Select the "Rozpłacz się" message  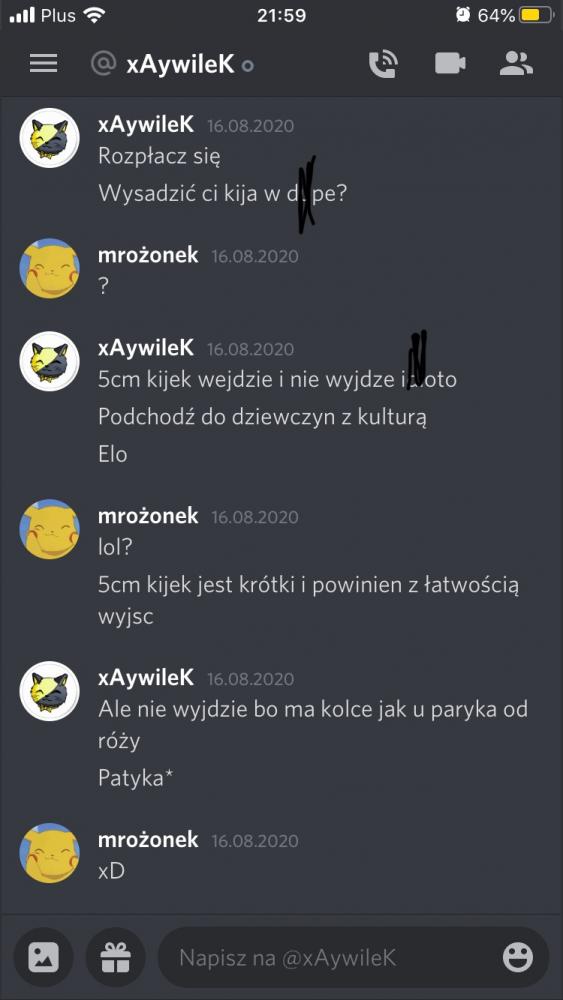click(159, 156)
